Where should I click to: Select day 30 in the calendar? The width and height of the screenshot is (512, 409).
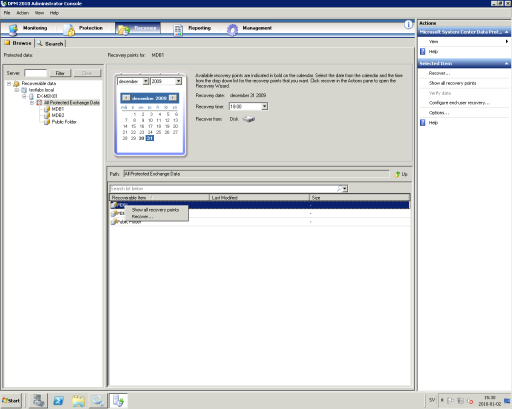(x=141, y=138)
